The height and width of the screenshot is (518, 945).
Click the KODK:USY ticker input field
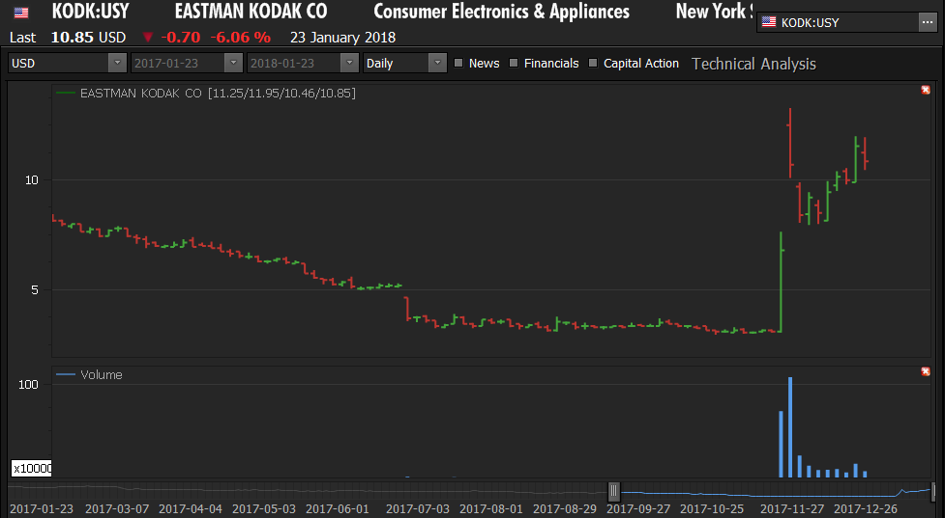838,22
